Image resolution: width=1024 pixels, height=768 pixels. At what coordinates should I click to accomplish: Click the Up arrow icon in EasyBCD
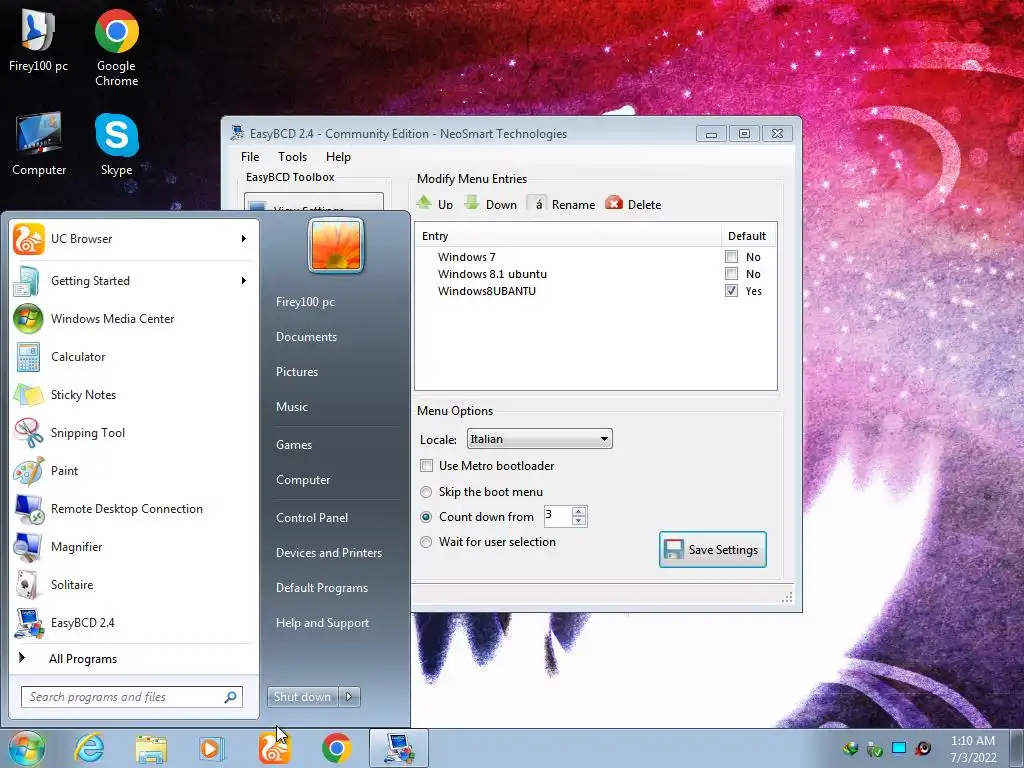[x=424, y=203]
